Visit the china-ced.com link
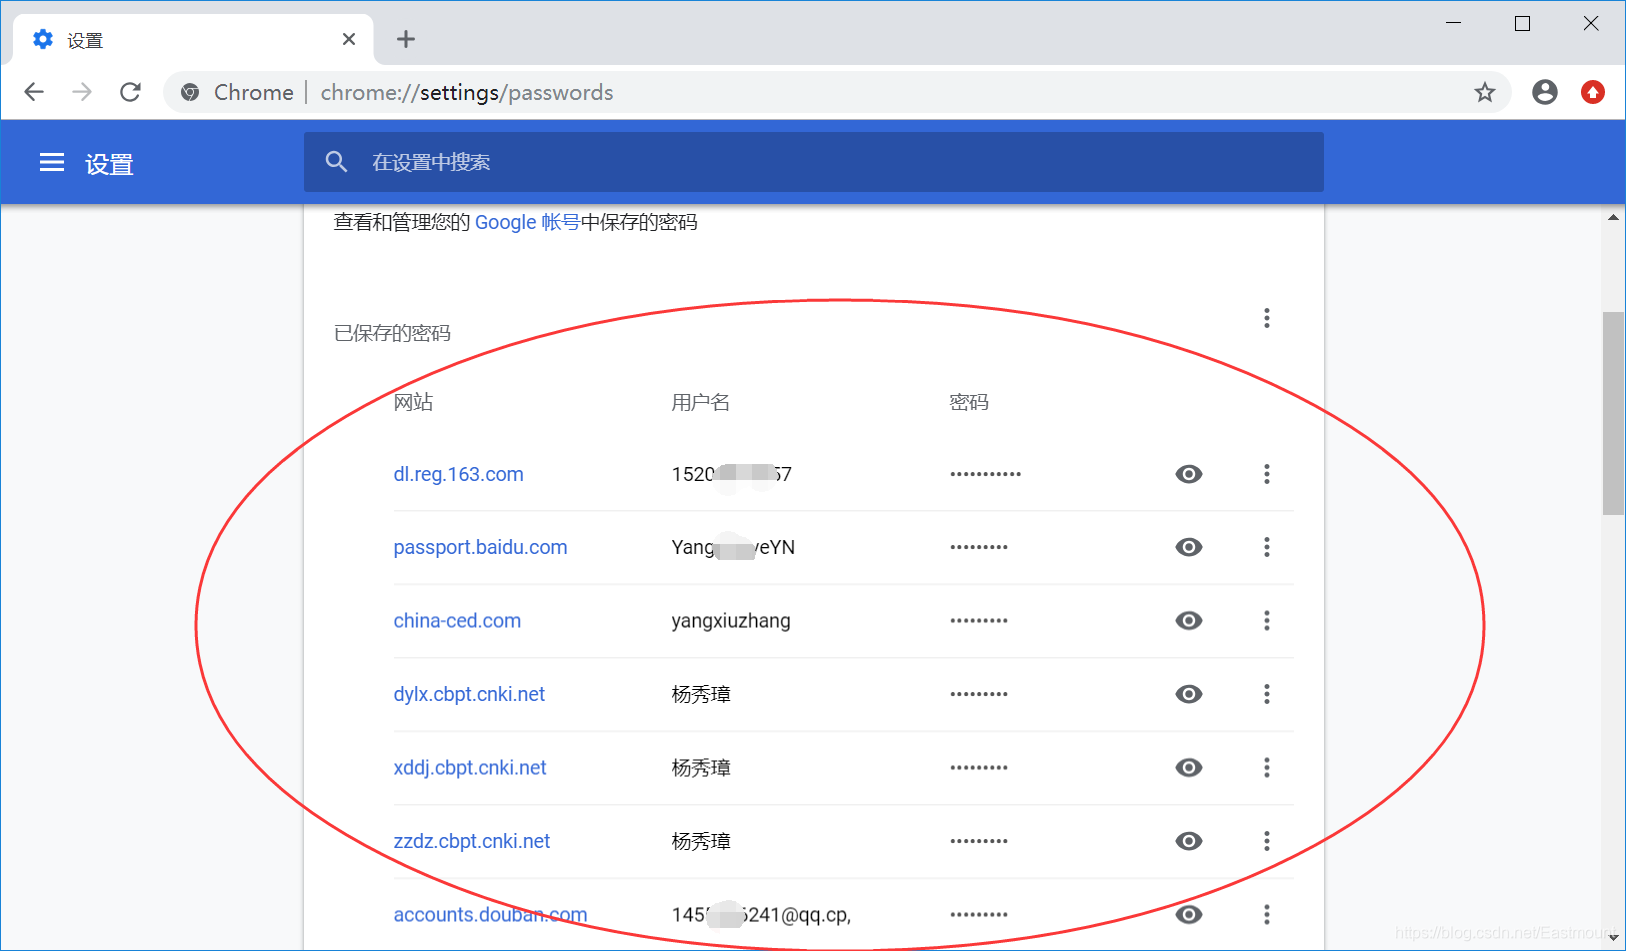 pyautogui.click(x=457, y=621)
